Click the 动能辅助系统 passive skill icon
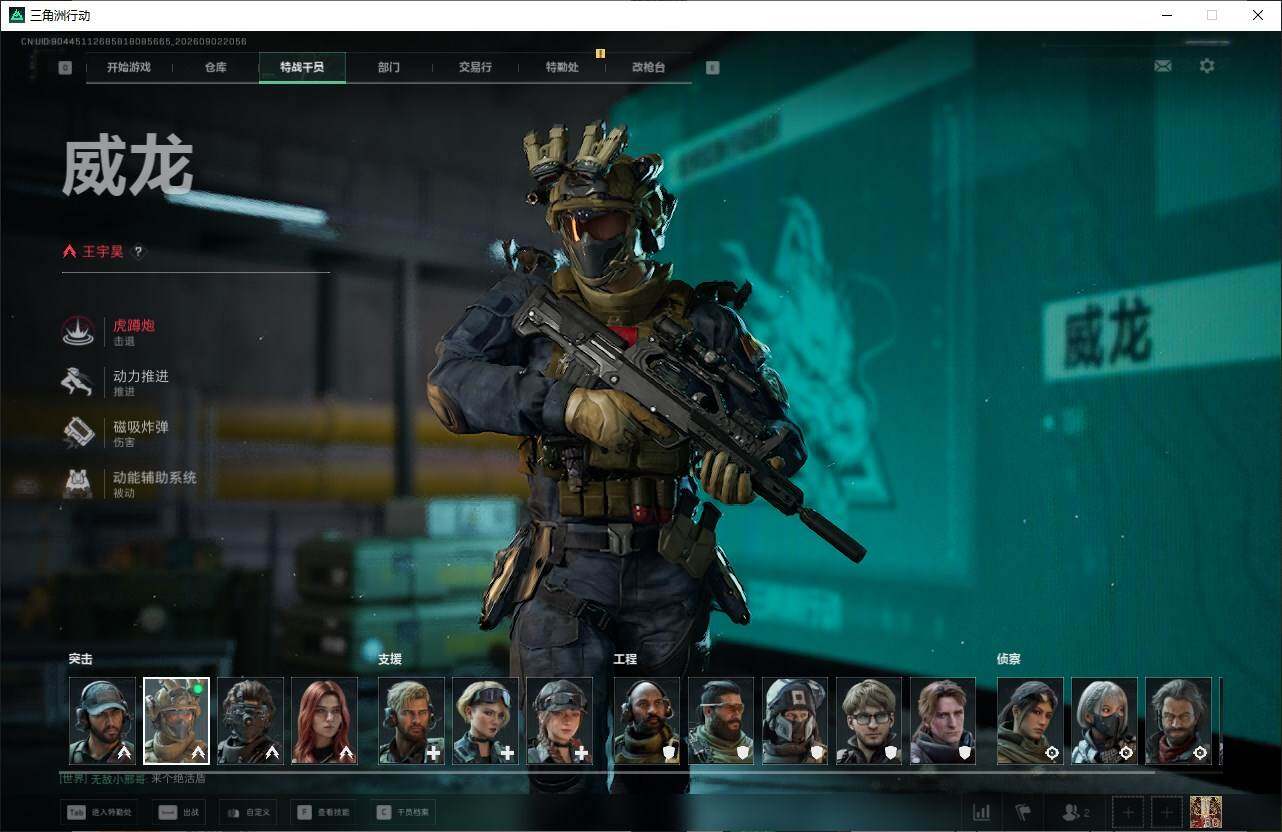1282x832 pixels. (x=78, y=483)
